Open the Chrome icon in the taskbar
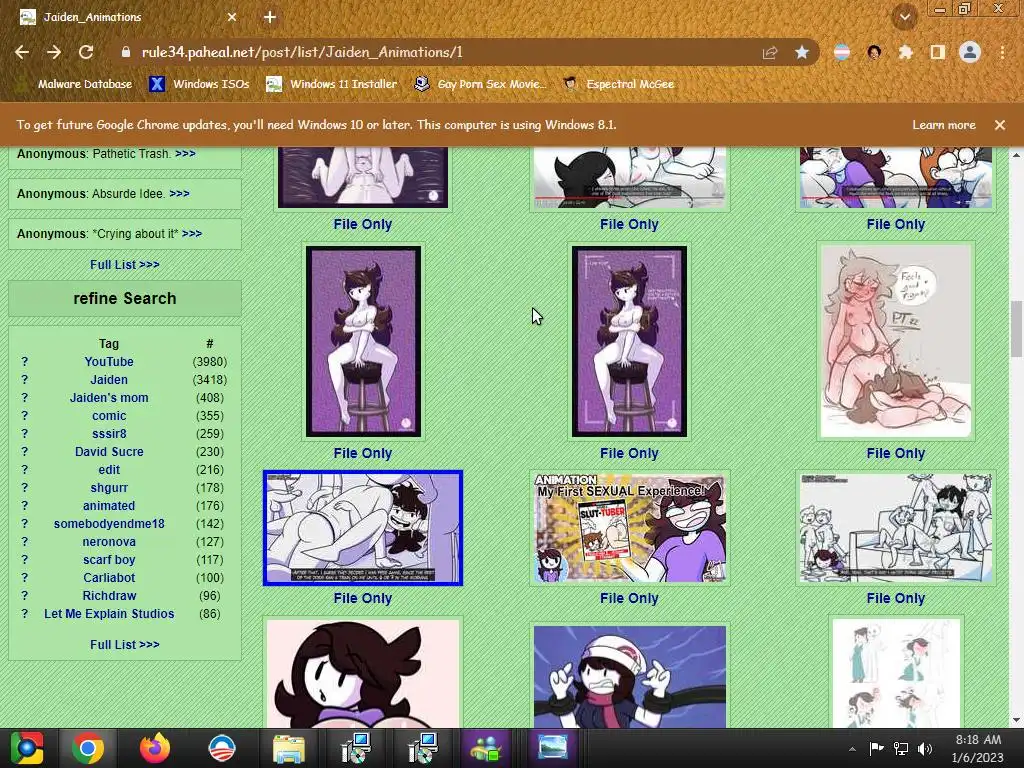 tap(88, 748)
